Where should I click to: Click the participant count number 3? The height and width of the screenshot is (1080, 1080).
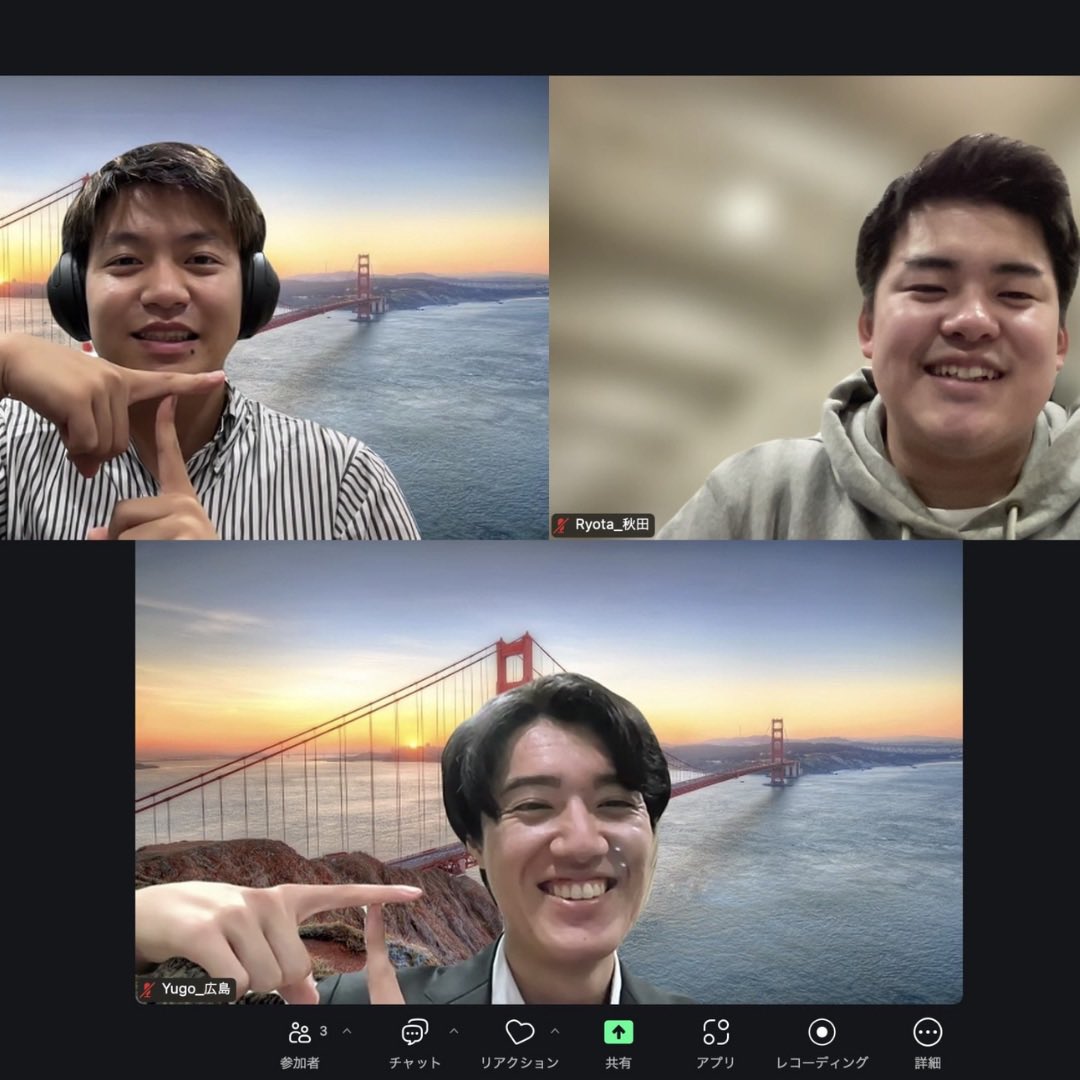(x=324, y=1031)
